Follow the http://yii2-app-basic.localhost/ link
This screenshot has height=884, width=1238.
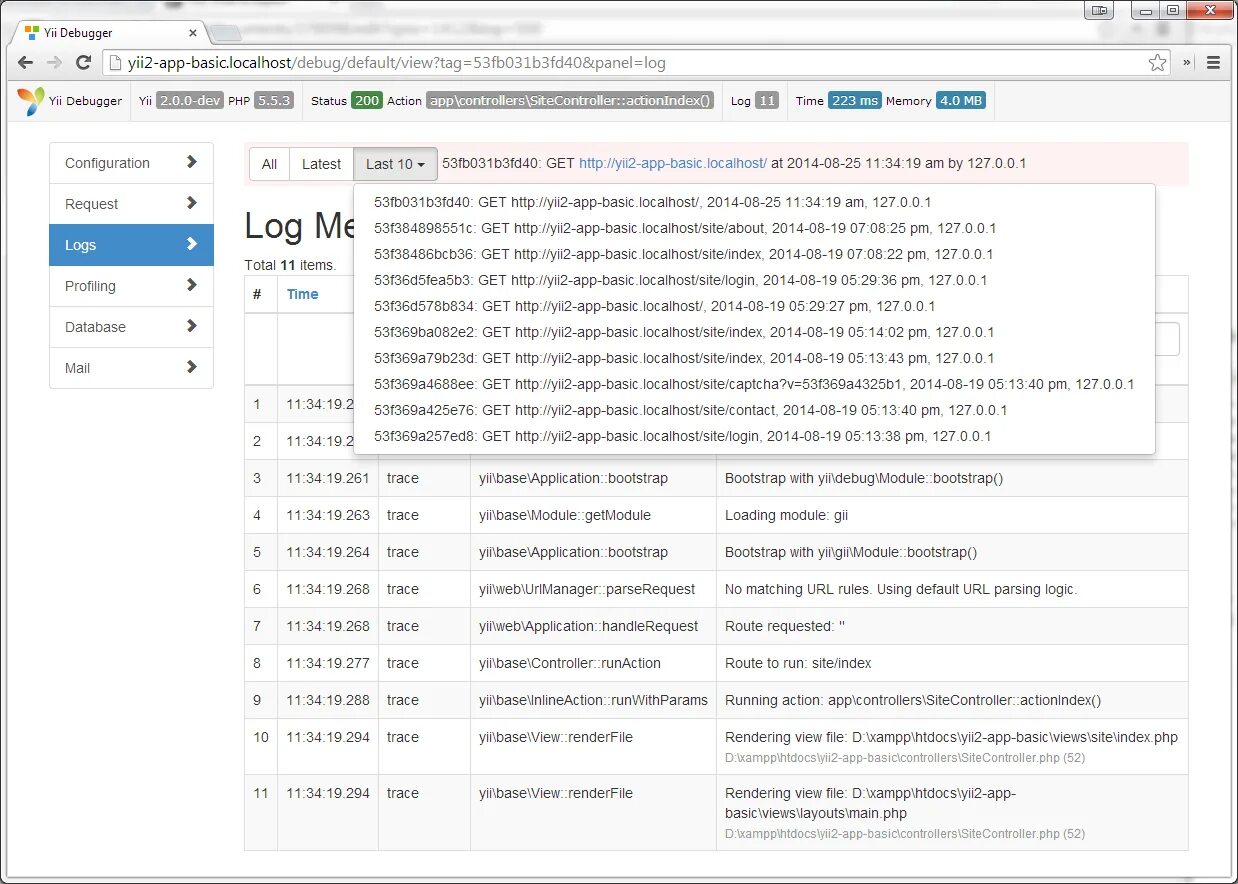click(673, 163)
